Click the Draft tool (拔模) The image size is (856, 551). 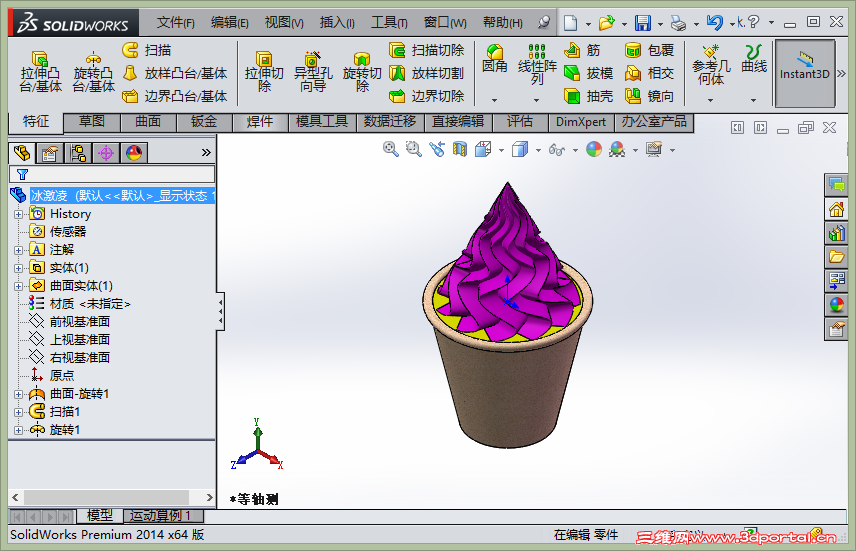588,73
